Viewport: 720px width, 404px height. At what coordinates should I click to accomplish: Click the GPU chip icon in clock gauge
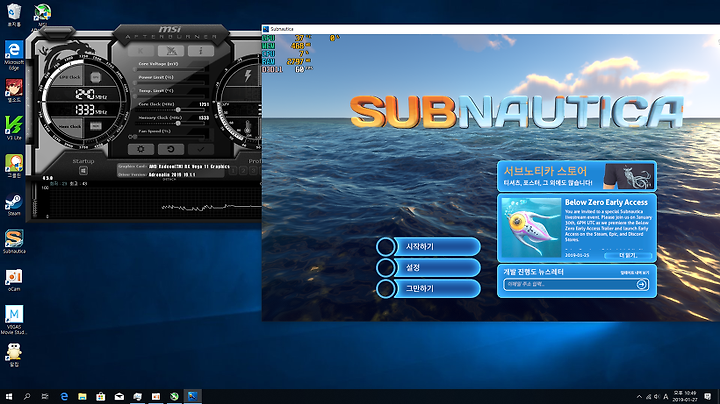pyautogui.click(x=96, y=78)
